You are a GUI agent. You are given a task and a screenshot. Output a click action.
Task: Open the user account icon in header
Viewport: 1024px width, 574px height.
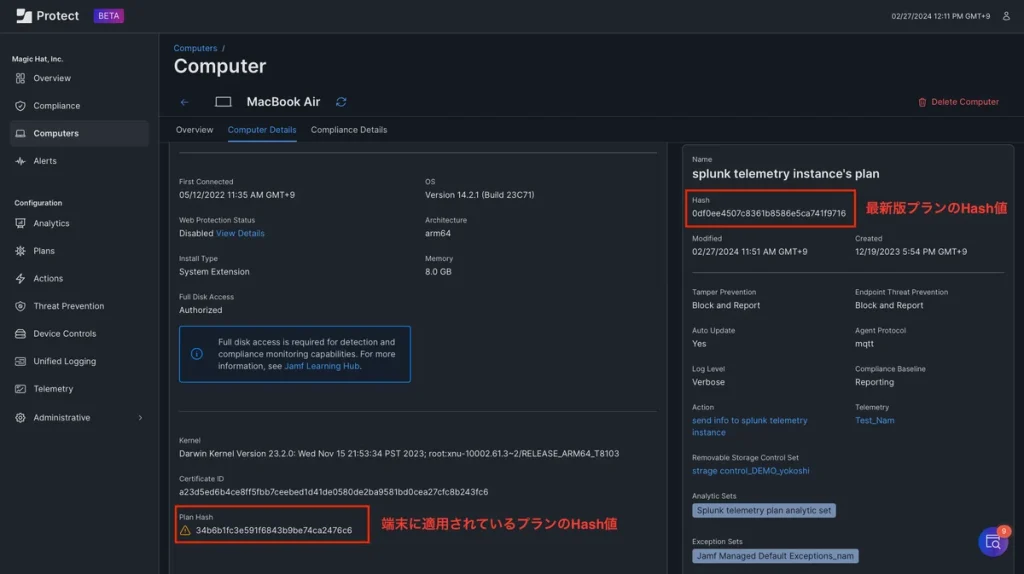click(x=1006, y=16)
